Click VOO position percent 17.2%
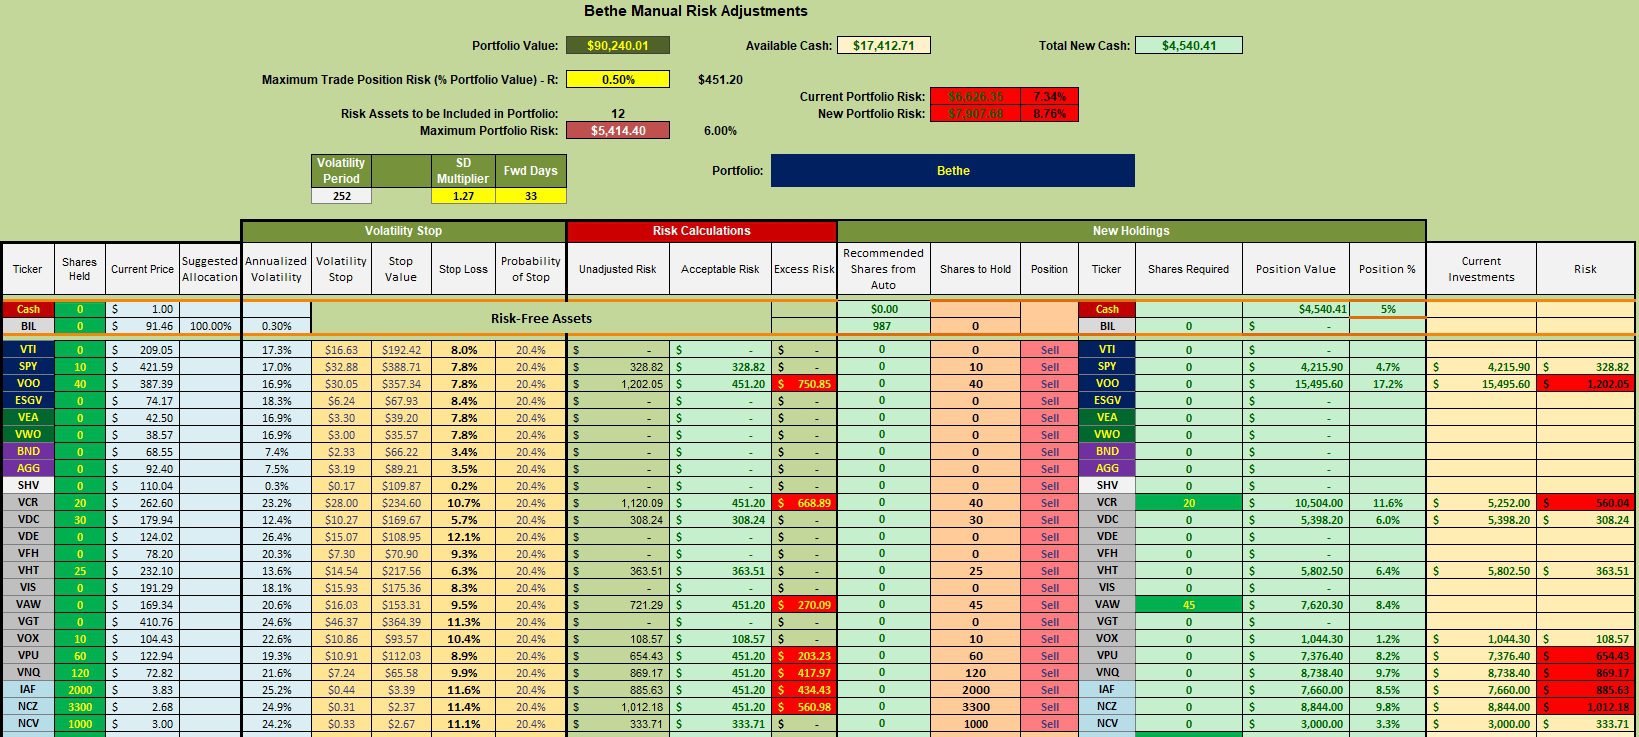This screenshot has width=1639, height=737. [1387, 384]
